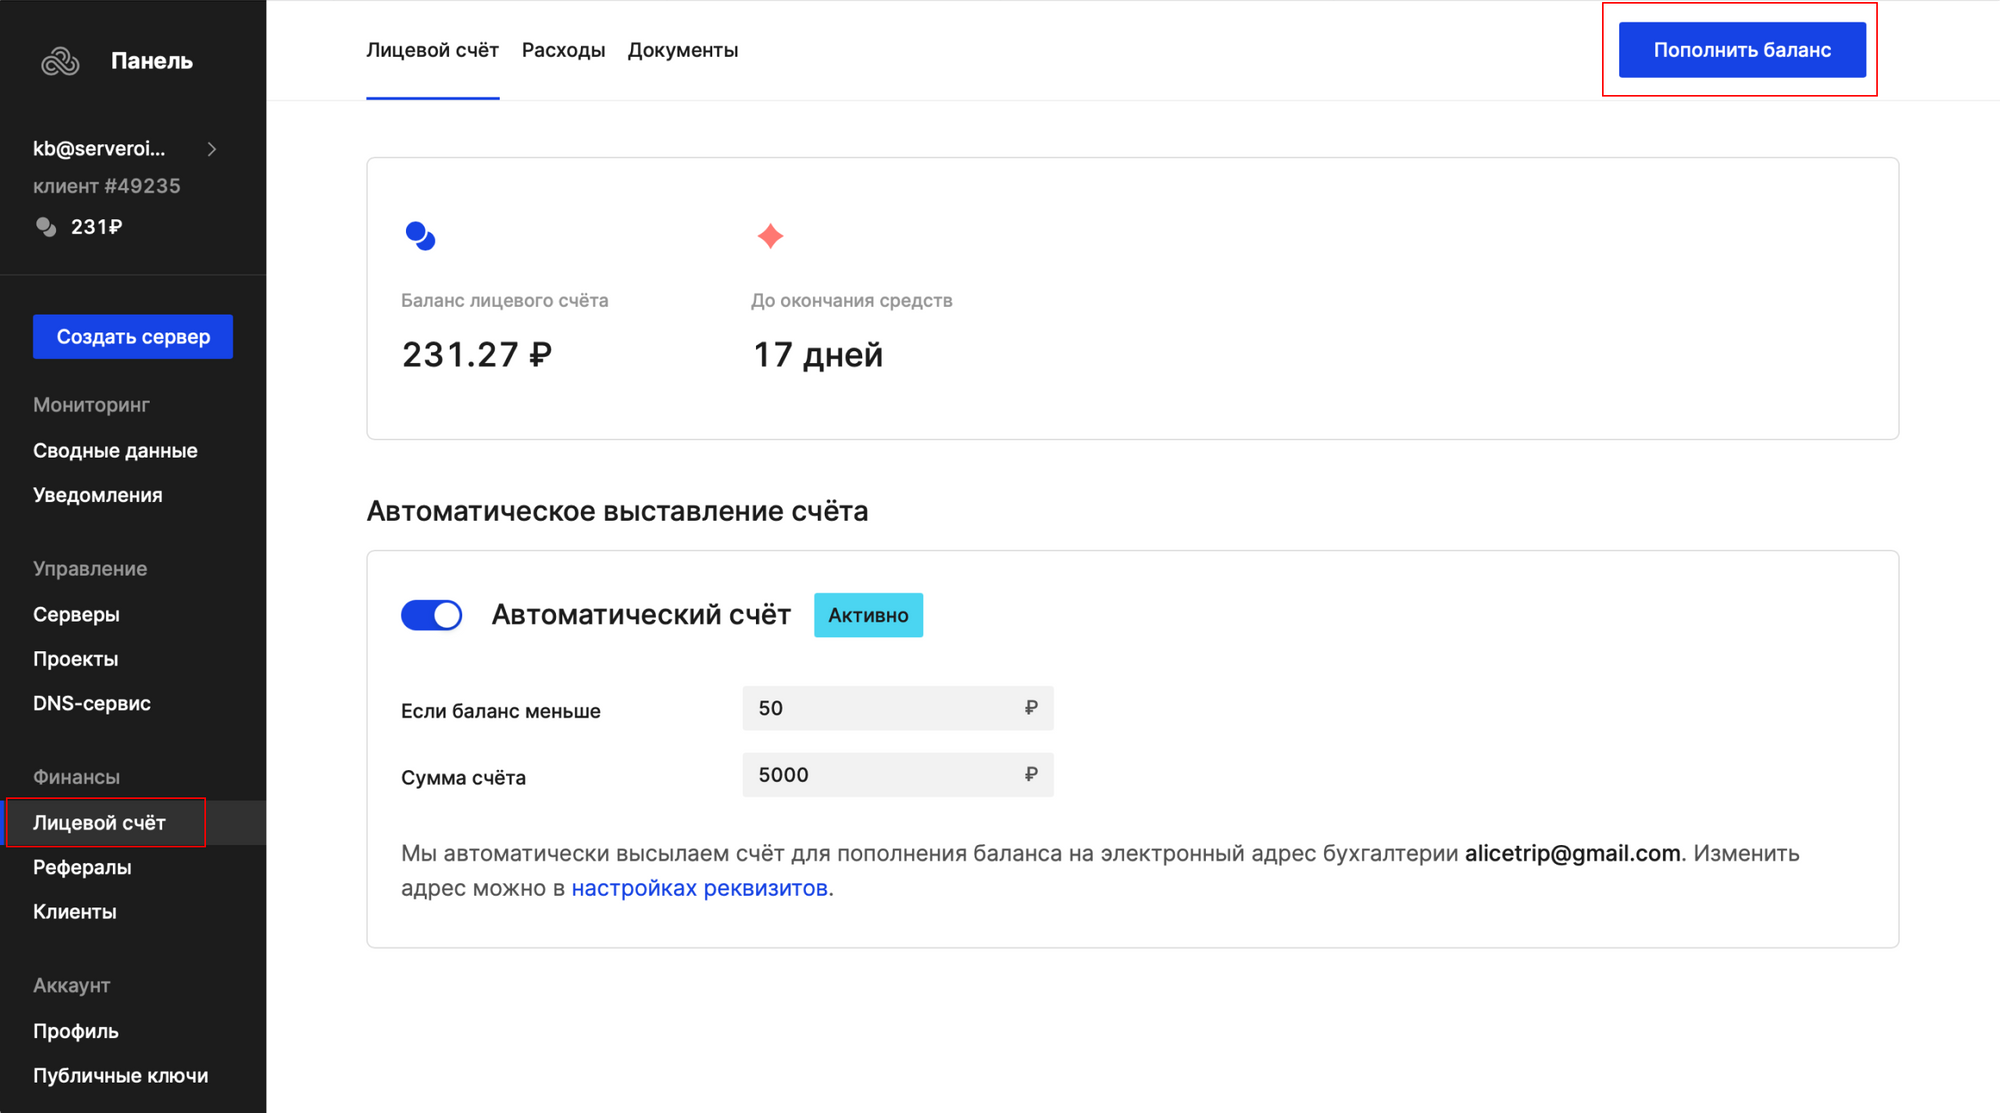This screenshot has width=2000, height=1113.
Task: Click ruble sign in balance threshold field
Action: (x=1031, y=708)
